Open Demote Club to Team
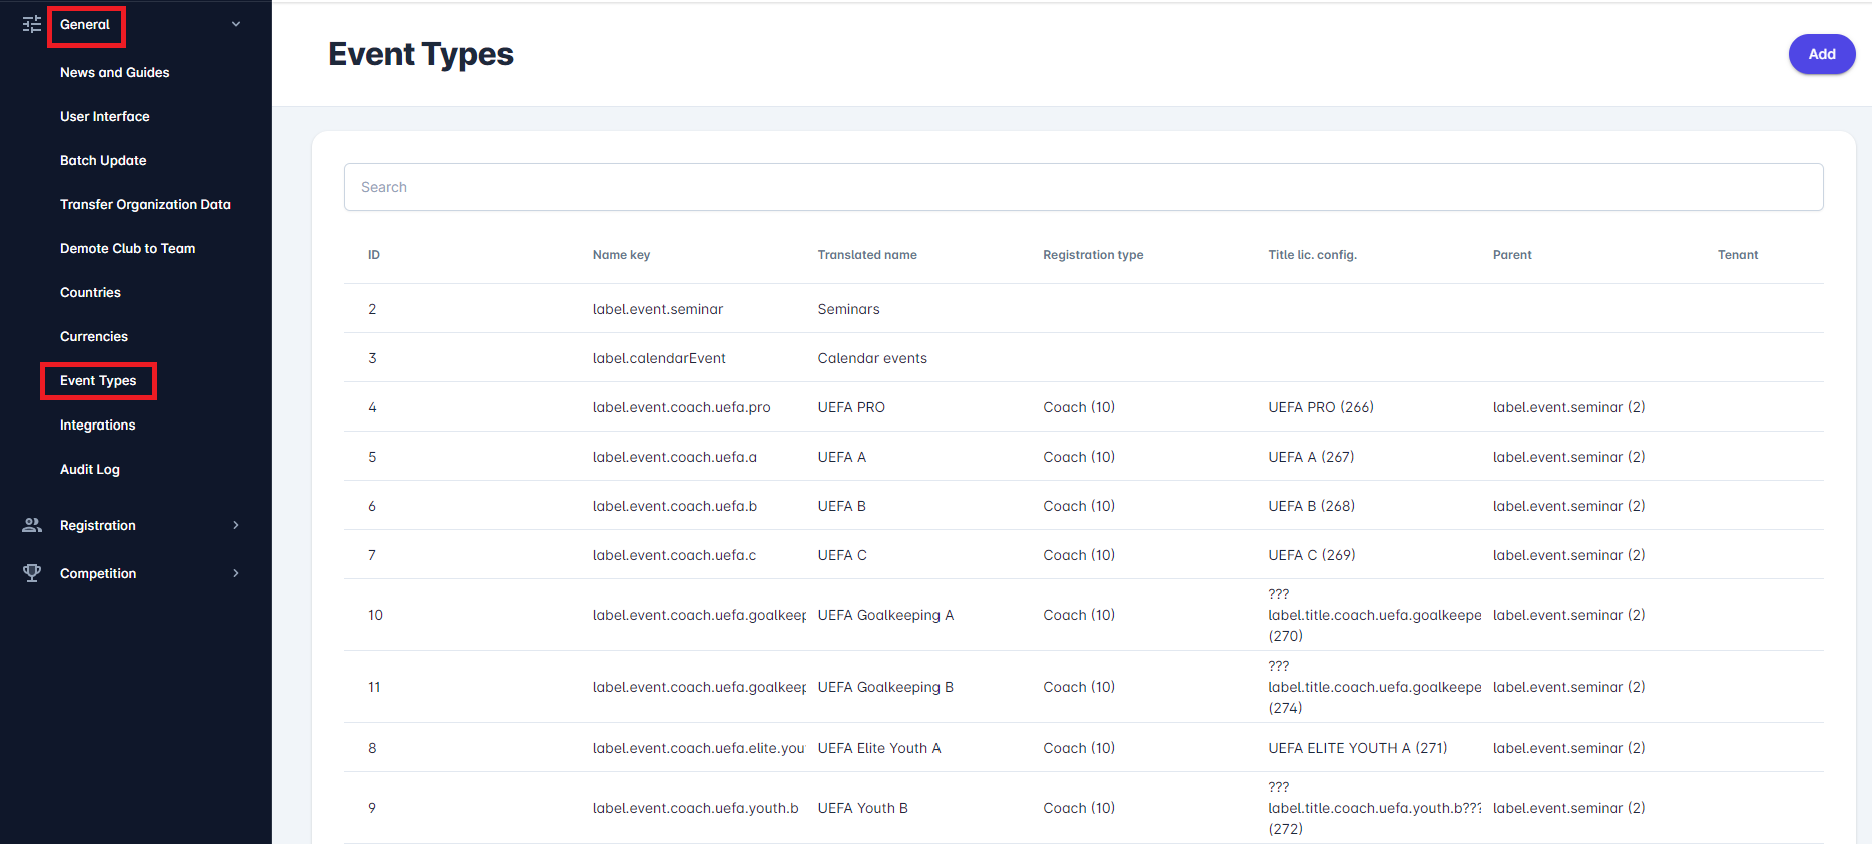This screenshot has width=1872, height=844. point(127,248)
